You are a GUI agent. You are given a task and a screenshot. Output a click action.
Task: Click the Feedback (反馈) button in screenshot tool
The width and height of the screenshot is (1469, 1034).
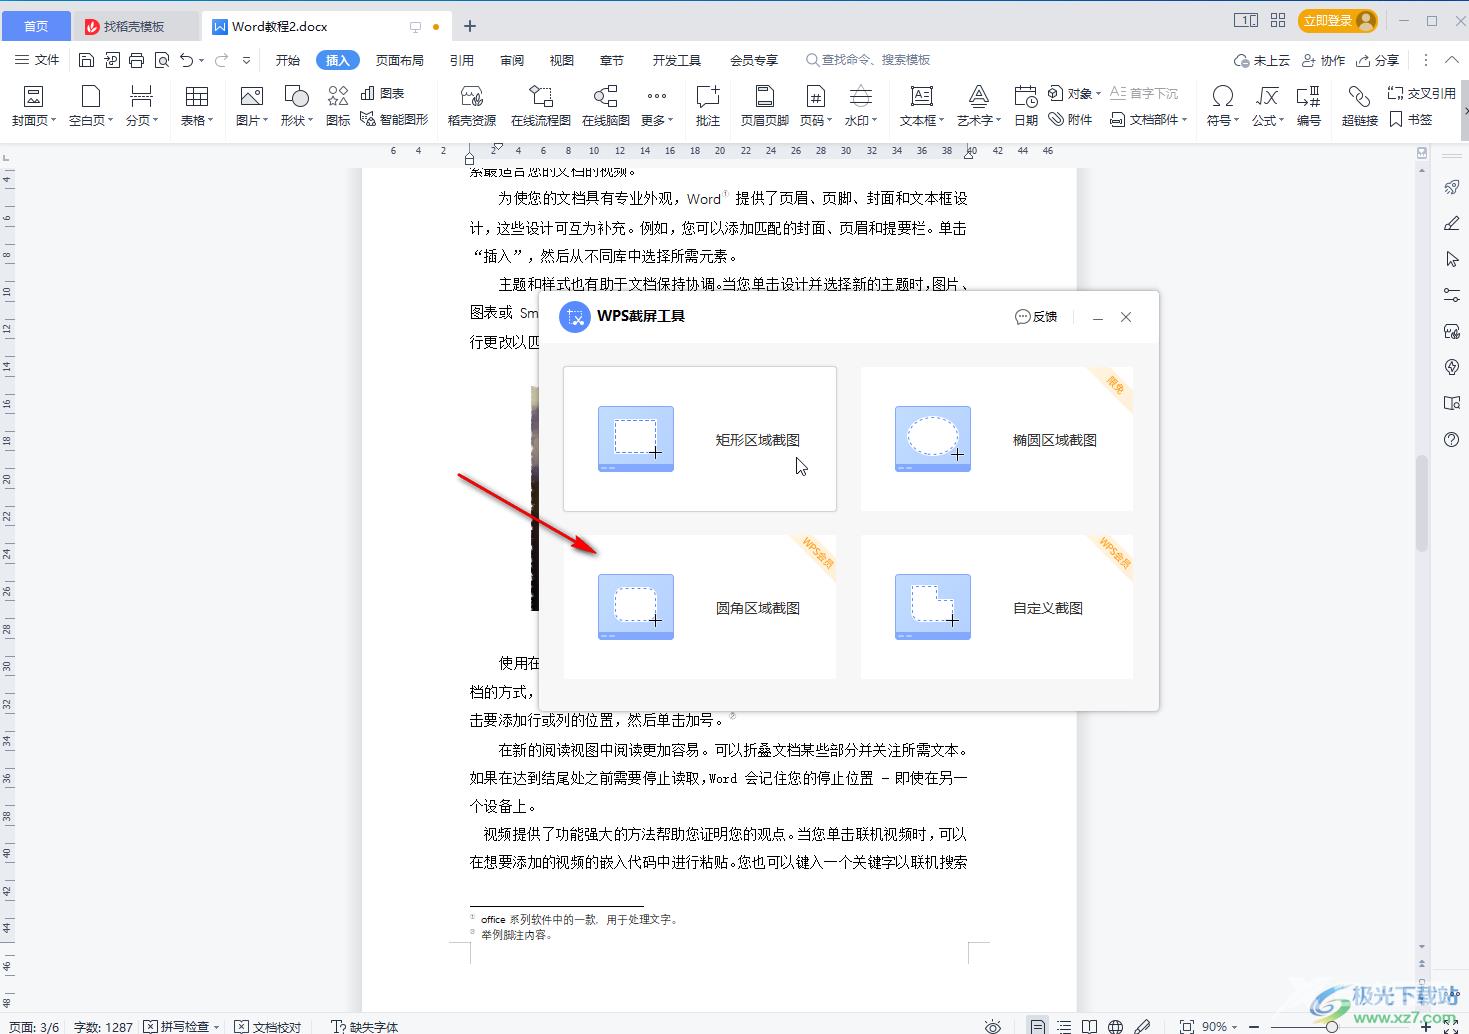pos(1036,317)
